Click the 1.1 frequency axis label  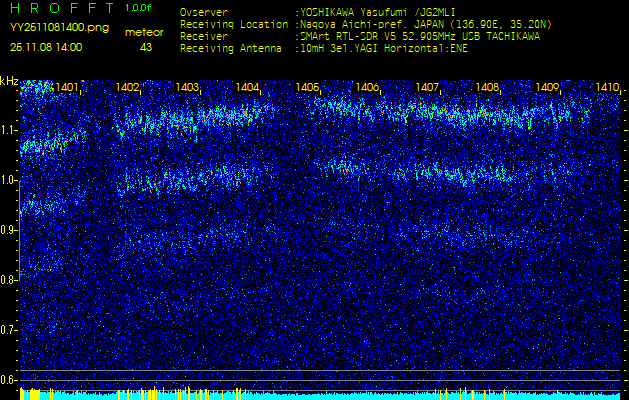tap(9, 130)
